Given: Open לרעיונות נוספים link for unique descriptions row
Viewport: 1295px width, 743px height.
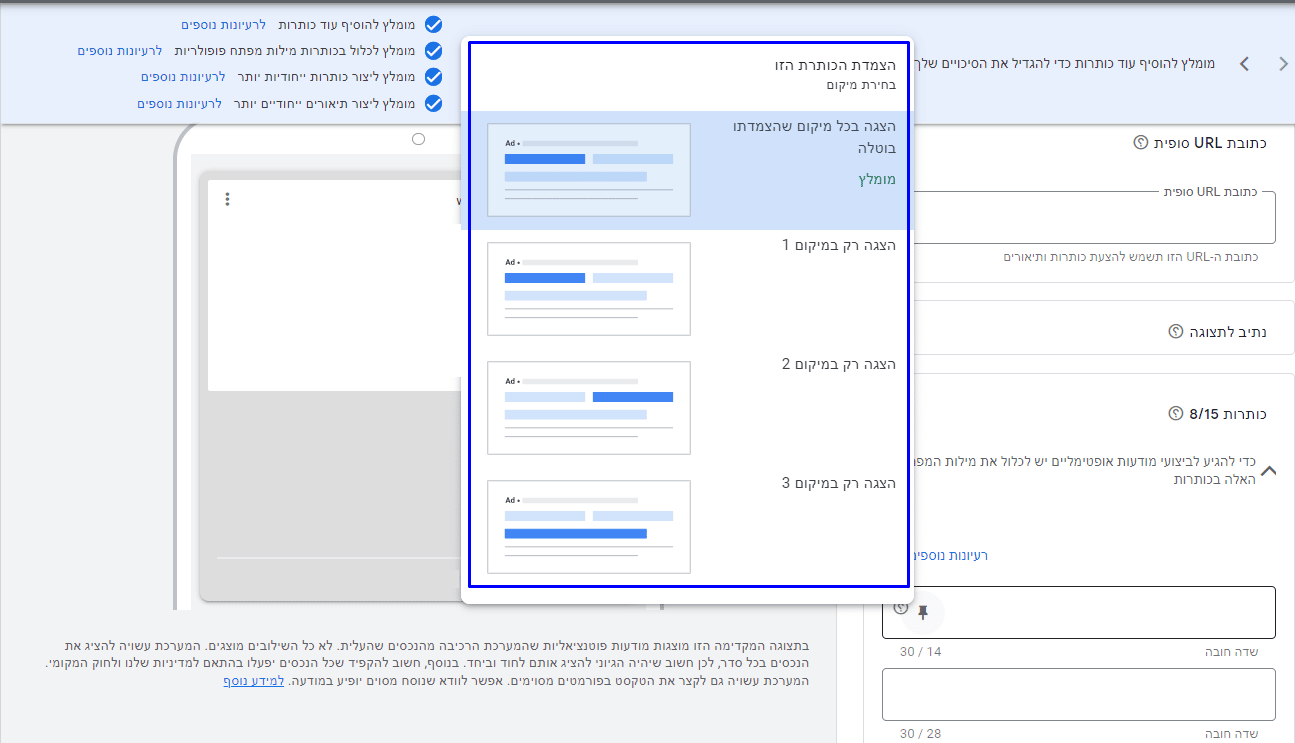Looking at the screenshot, I should [180, 103].
